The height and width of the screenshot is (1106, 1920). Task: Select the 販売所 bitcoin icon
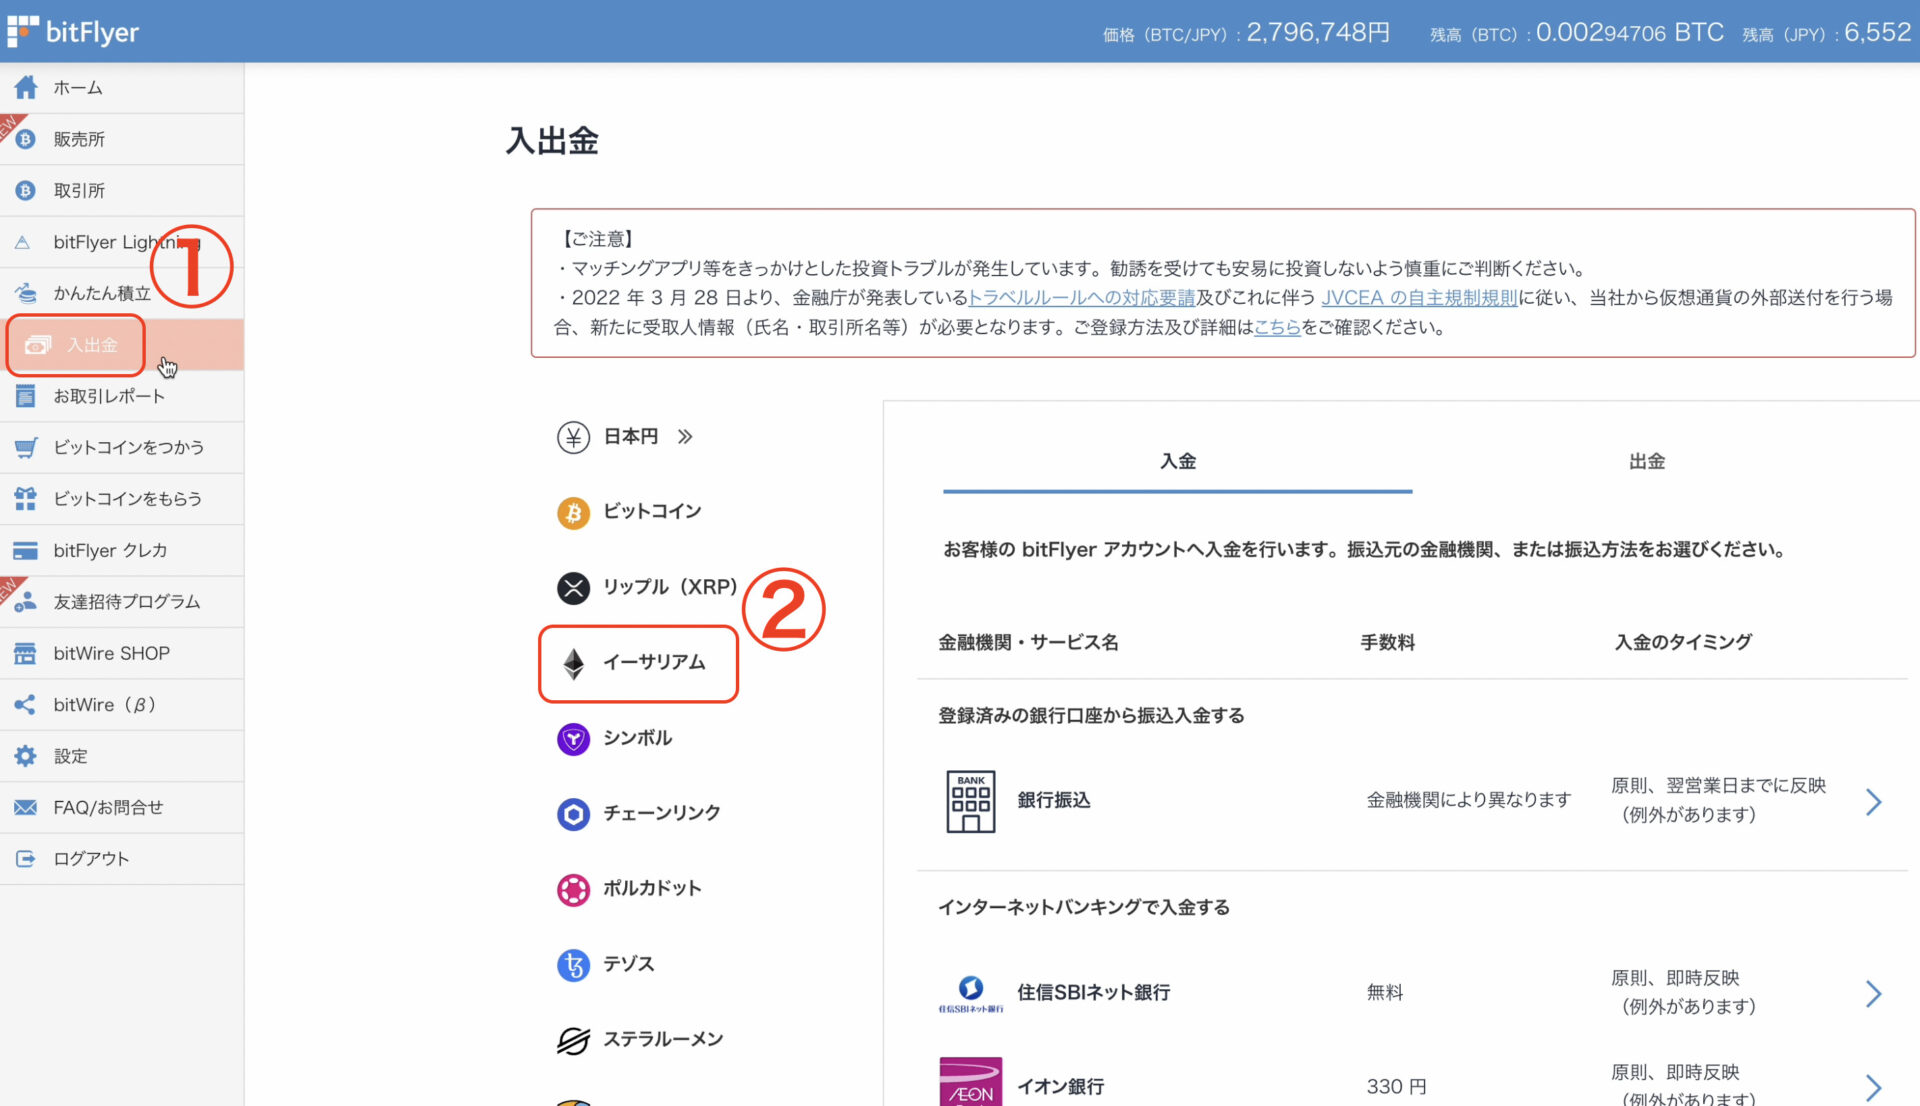point(26,139)
